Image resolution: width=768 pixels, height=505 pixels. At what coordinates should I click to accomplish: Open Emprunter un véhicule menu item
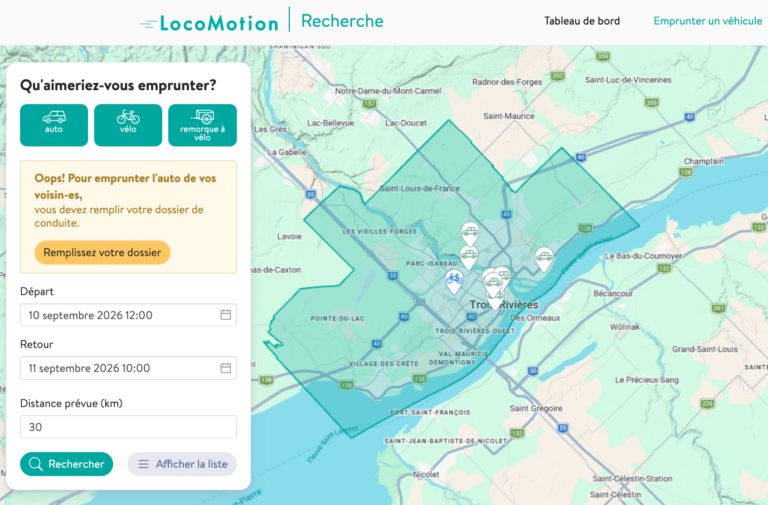click(x=707, y=21)
